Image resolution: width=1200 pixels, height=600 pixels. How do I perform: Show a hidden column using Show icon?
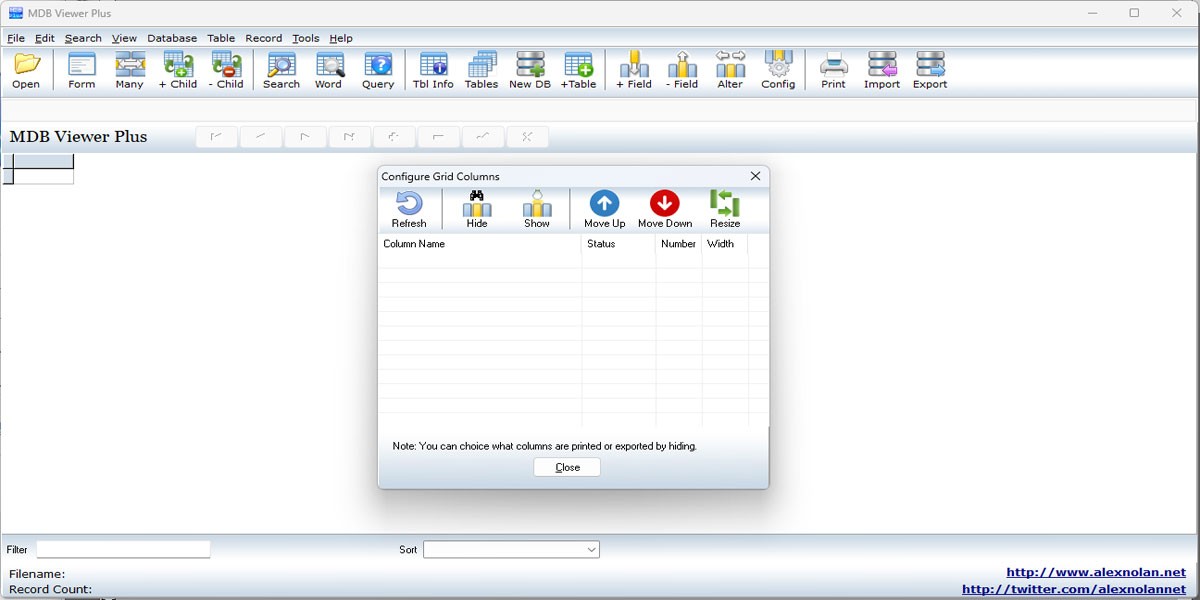[x=537, y=210]
